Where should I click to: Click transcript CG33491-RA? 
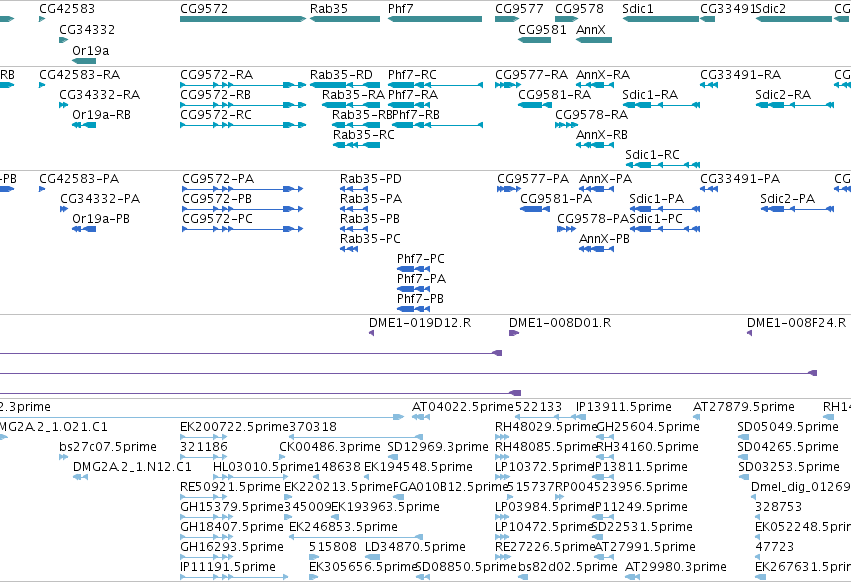point(740,74)
